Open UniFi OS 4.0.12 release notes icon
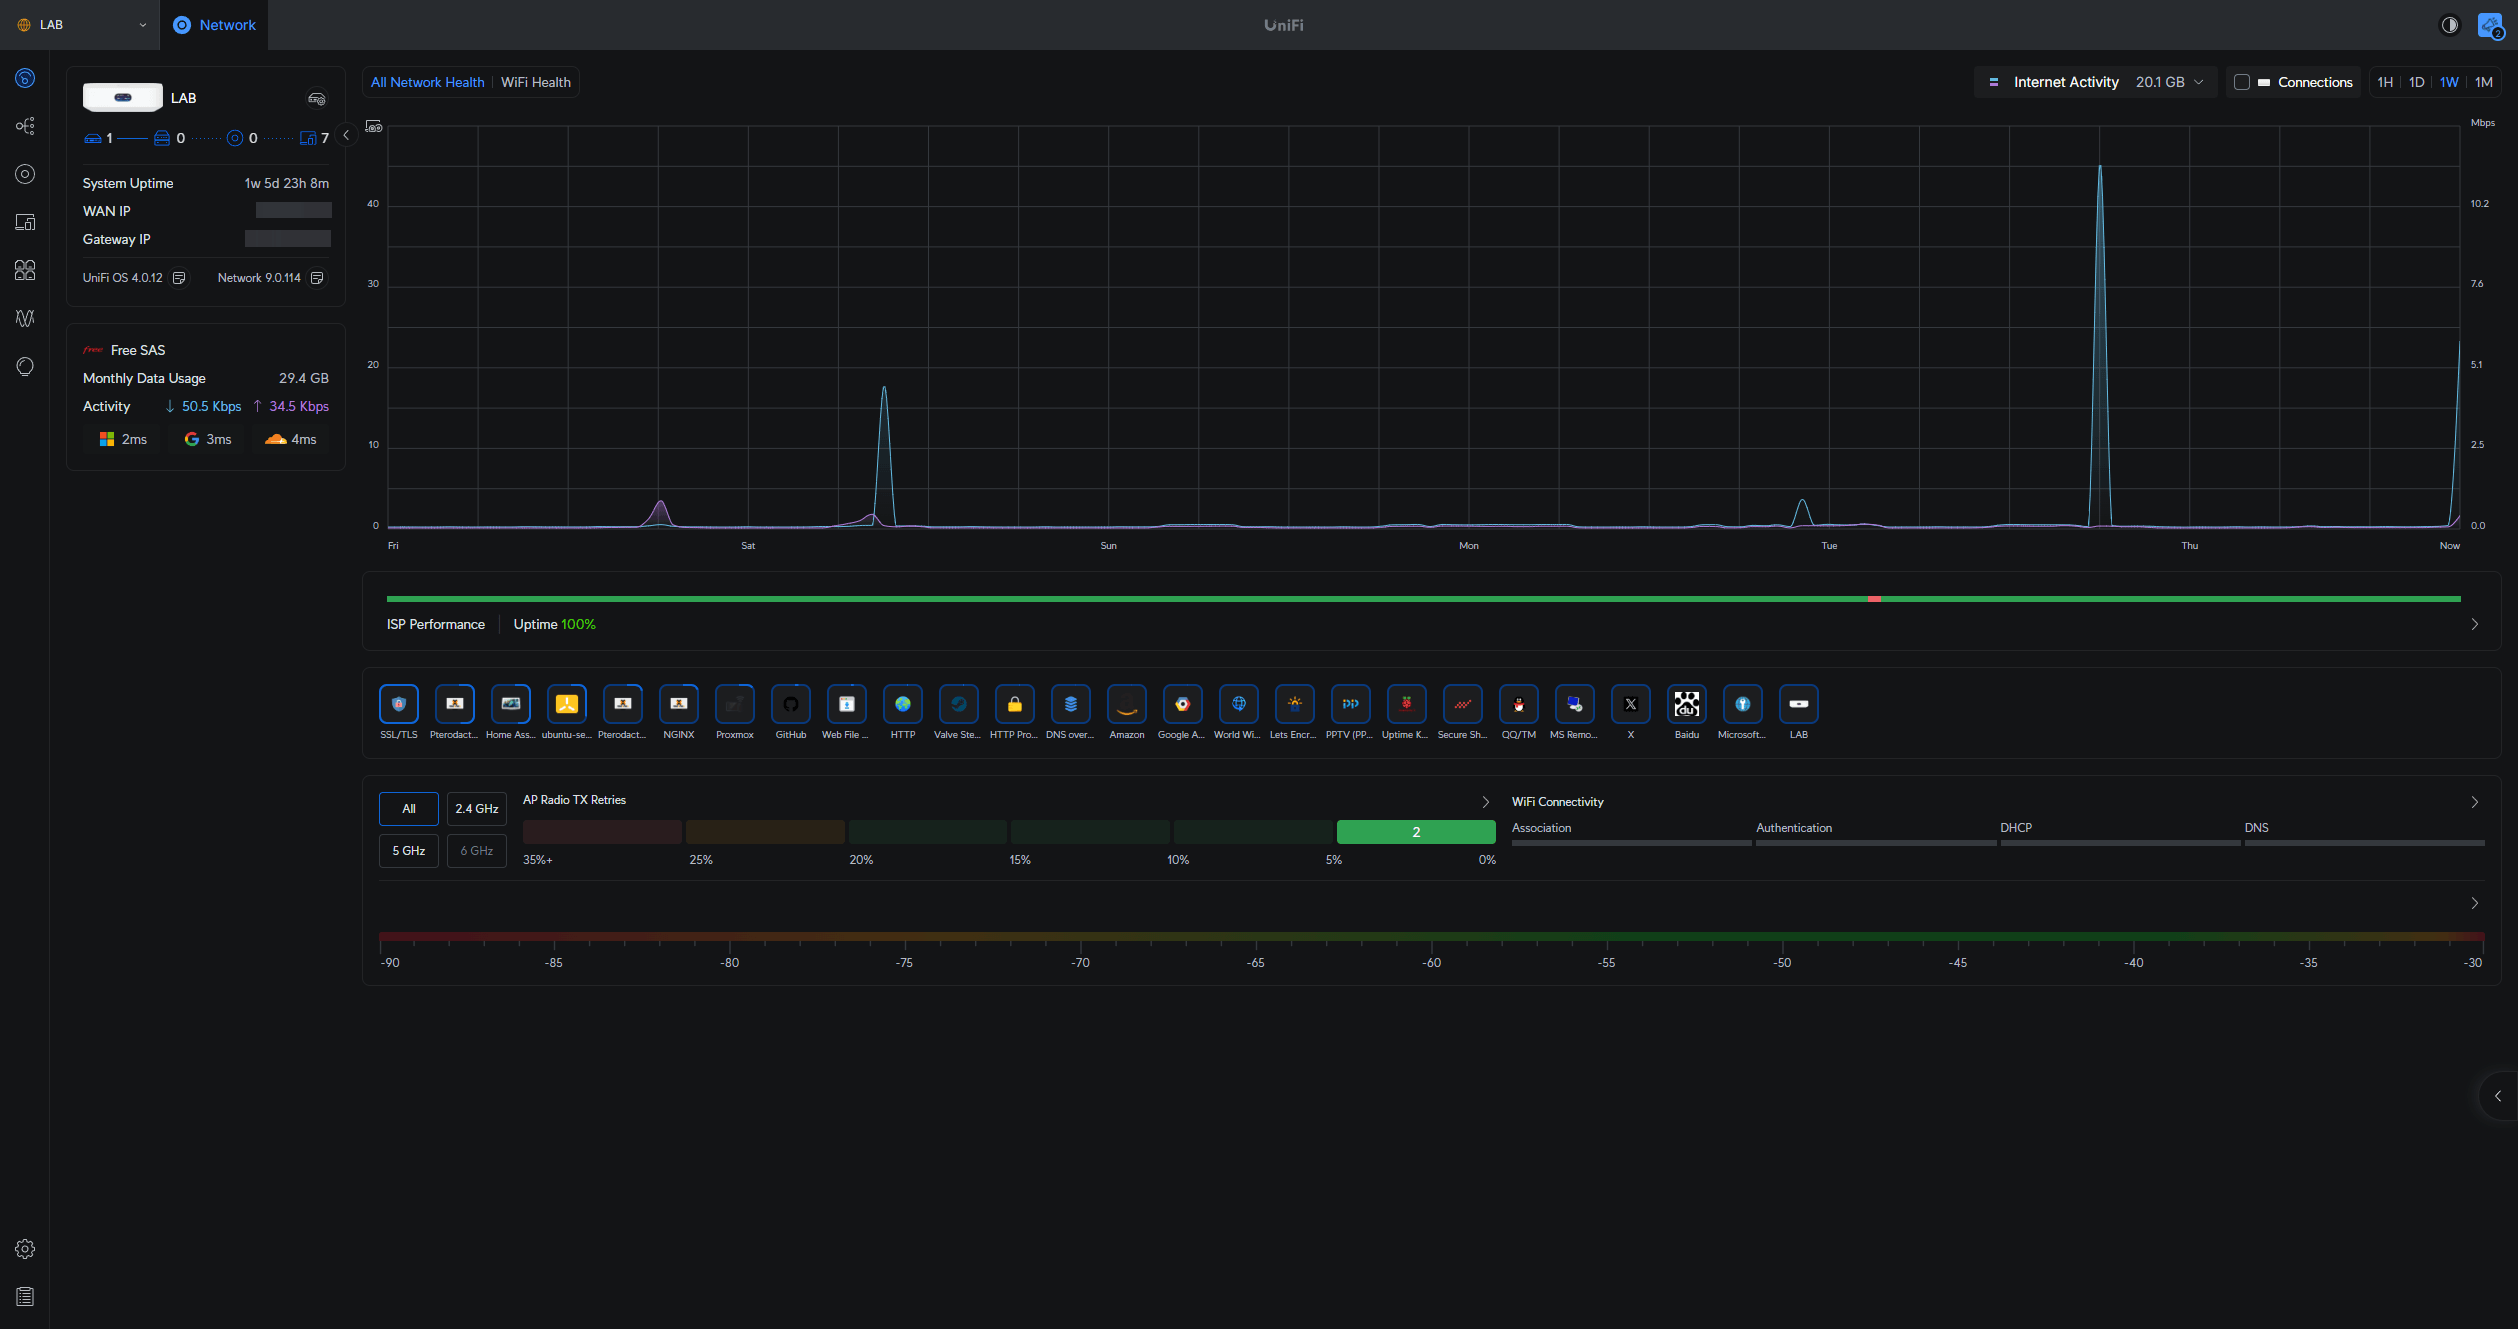 (x=179, y=278)
